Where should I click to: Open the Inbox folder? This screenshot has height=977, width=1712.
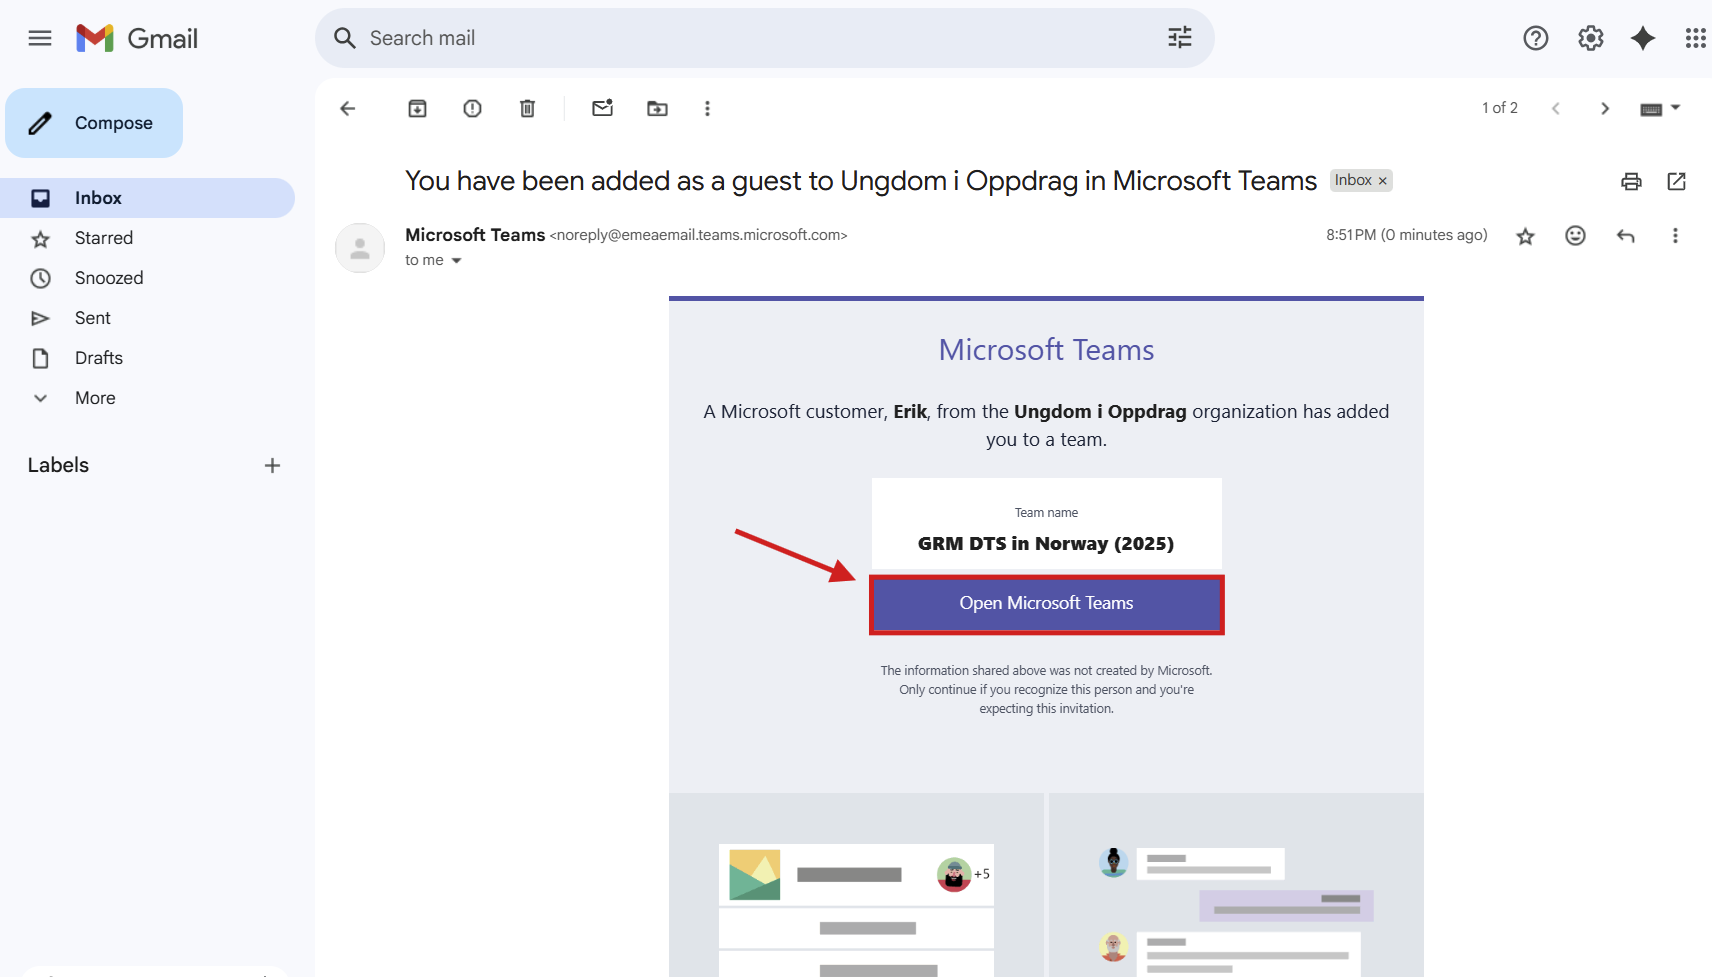pyautogui.click(x=148, y=198)
